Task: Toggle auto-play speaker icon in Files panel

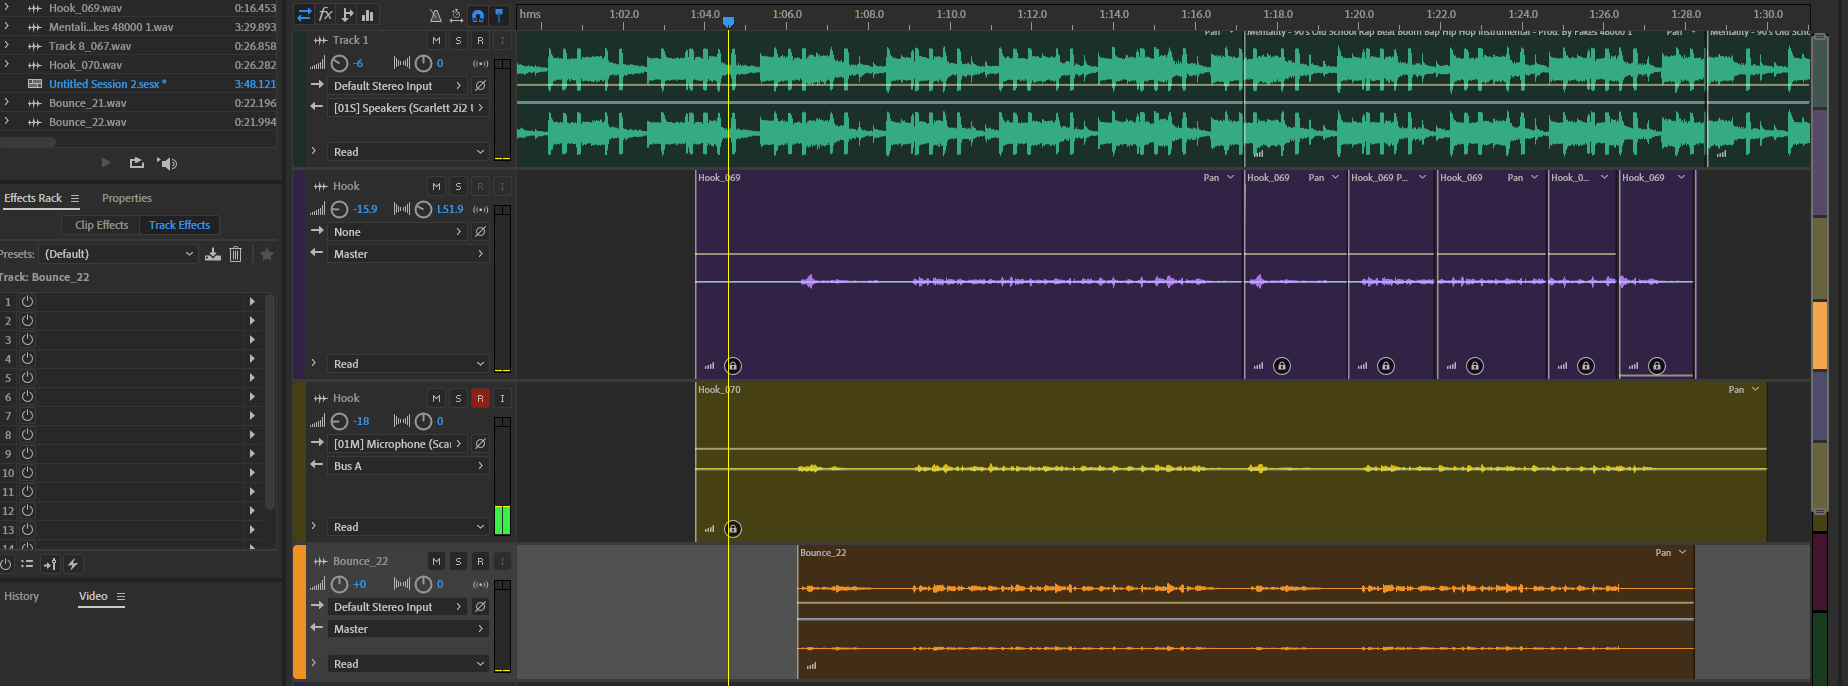Action: 168,163
